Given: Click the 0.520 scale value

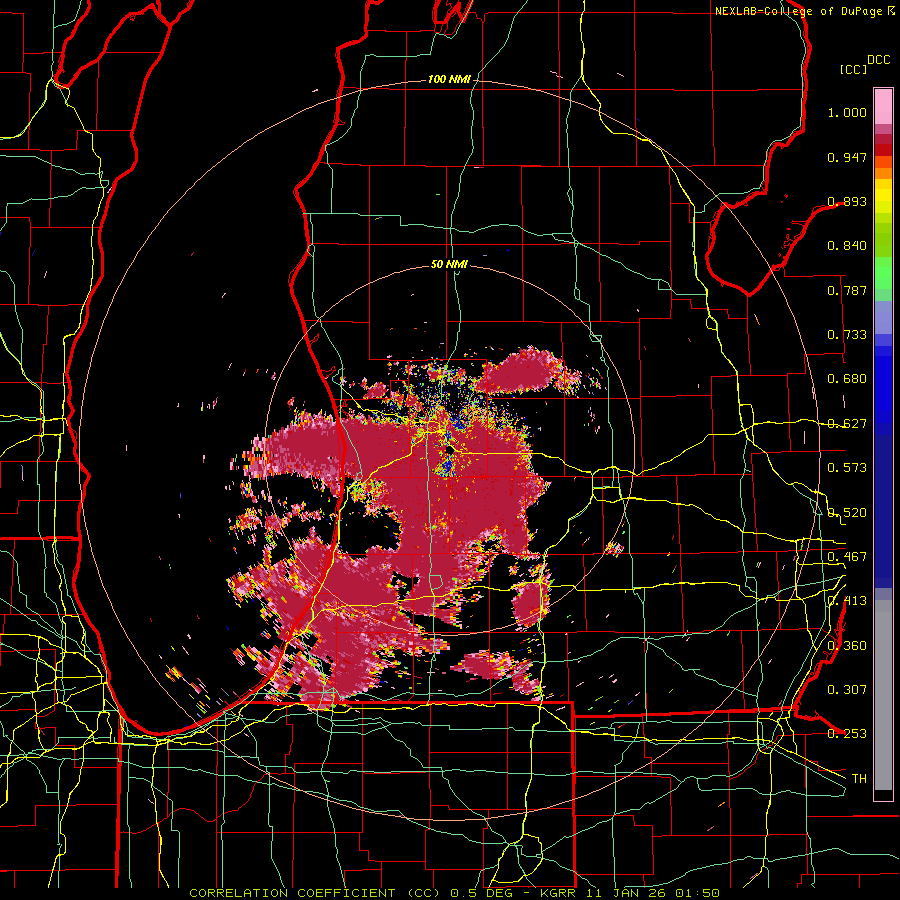Looking at the screenshot, I should [847, 513].
